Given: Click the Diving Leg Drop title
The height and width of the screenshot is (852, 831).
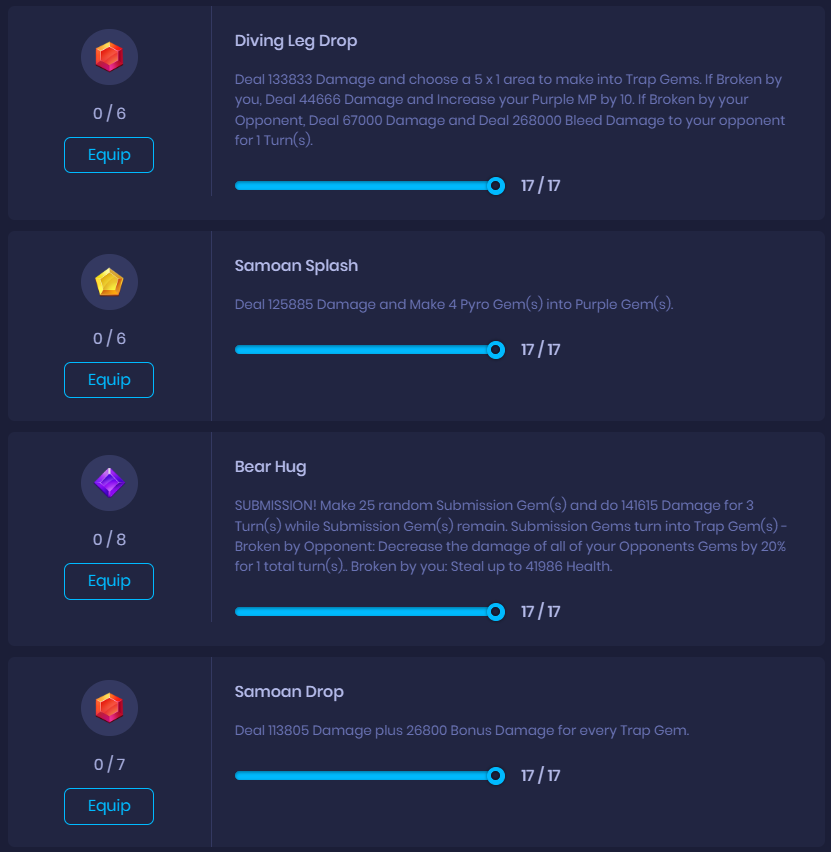Looking at the screenshot, I should click(x=295, y=41).
